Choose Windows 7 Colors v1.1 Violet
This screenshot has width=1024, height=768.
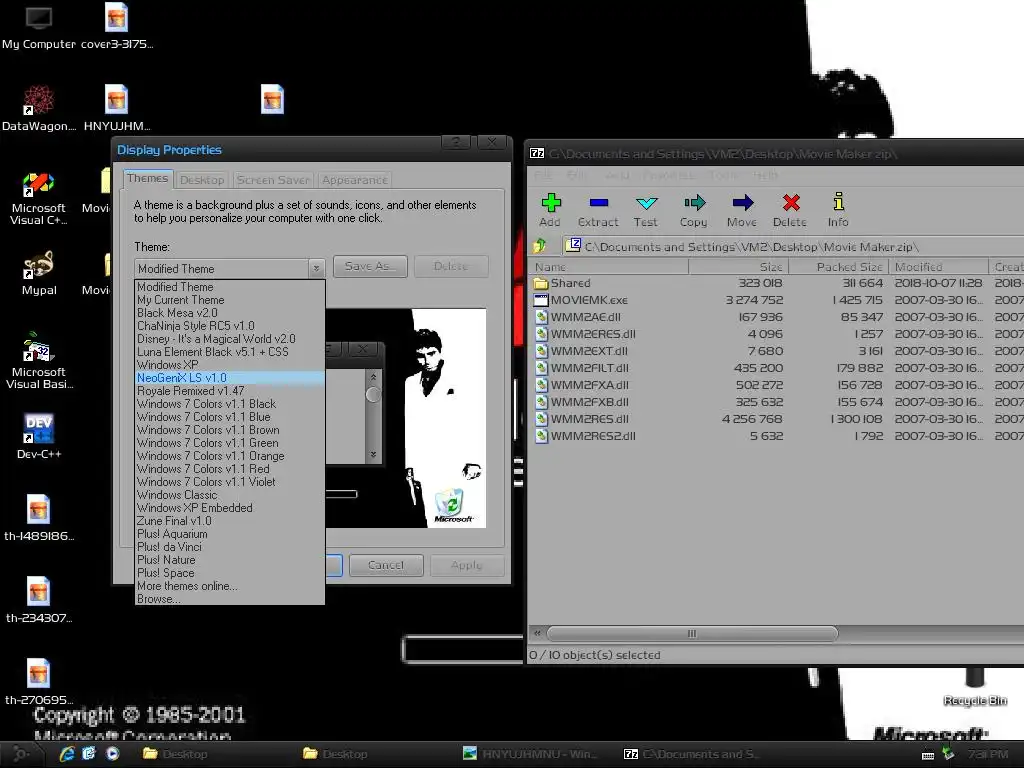pos(230,481)
